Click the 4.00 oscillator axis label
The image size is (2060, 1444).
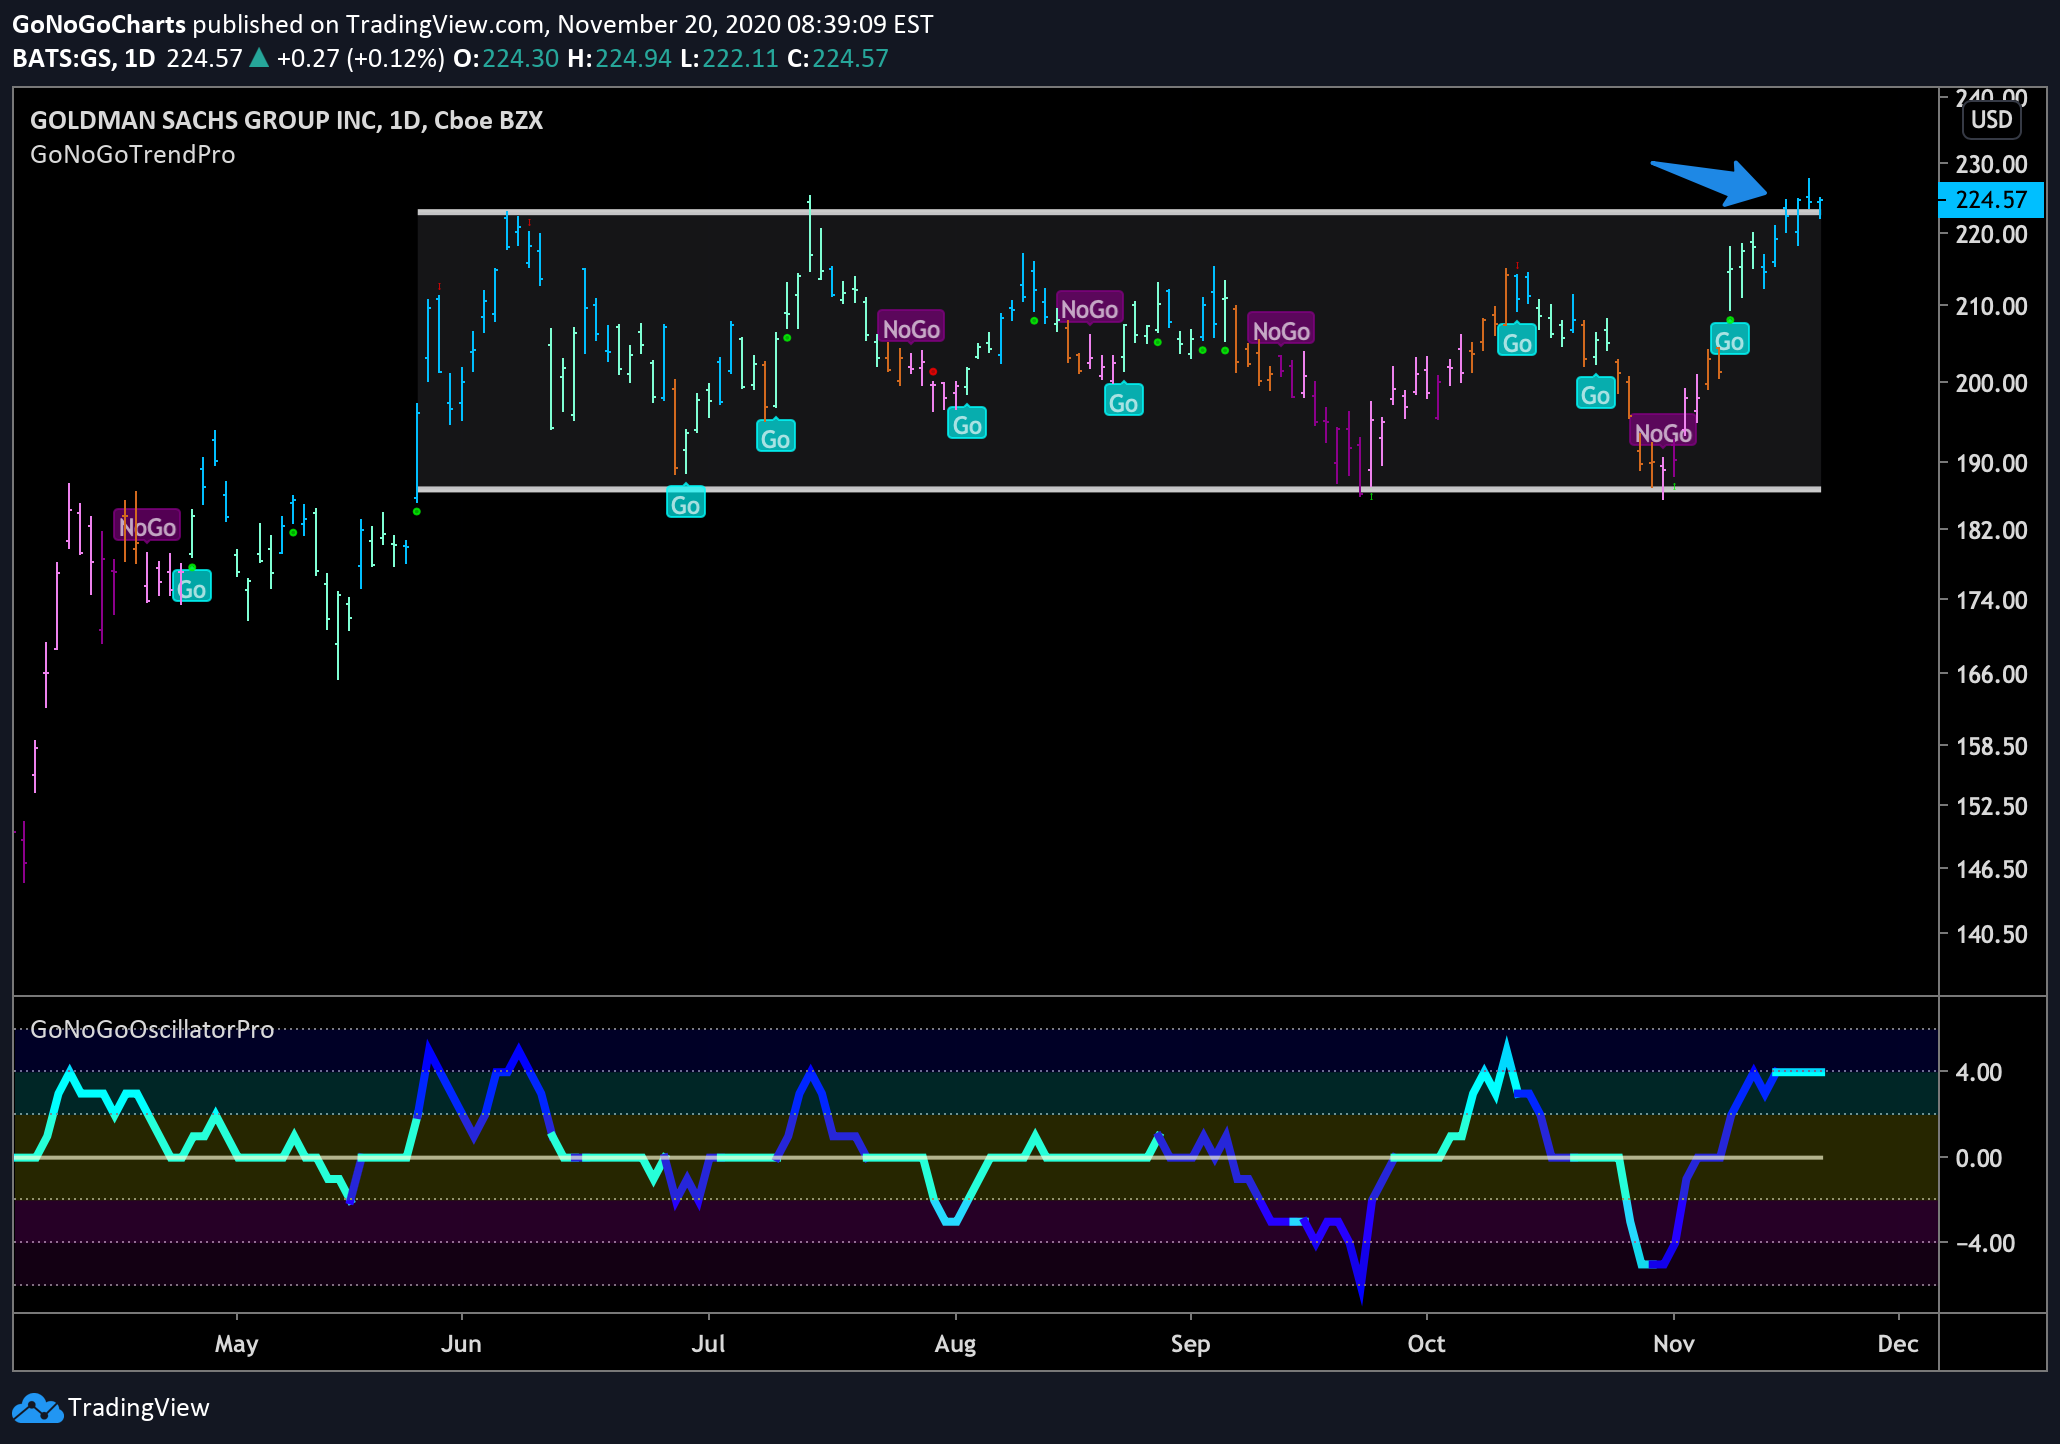tap(1979, 1072)
